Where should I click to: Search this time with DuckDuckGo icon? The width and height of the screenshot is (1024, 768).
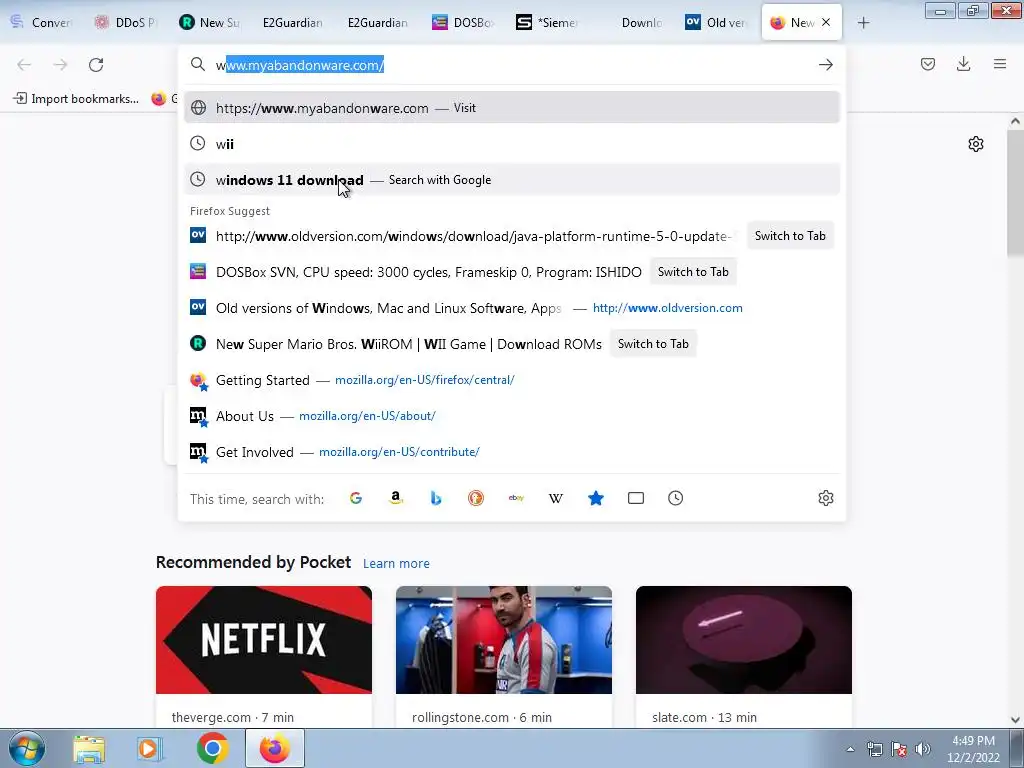coord(476,498)
